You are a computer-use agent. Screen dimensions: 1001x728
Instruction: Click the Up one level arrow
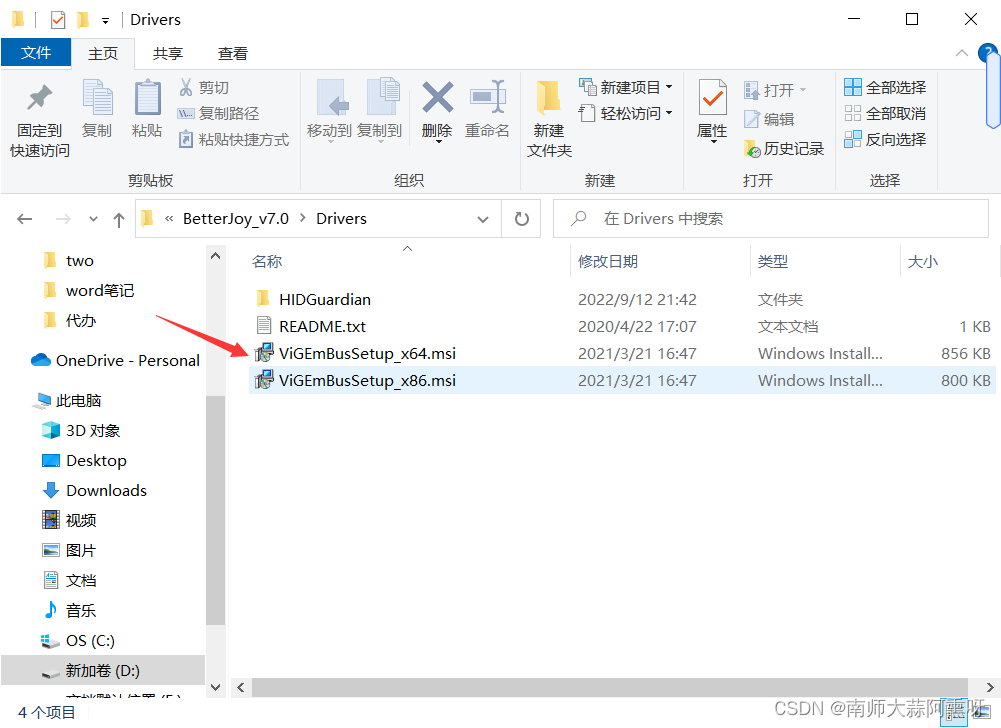119,220
